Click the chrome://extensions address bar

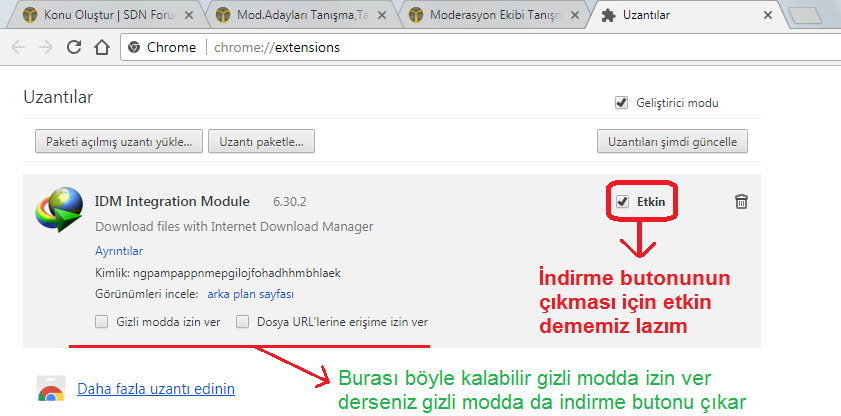[x=483, y=48]
